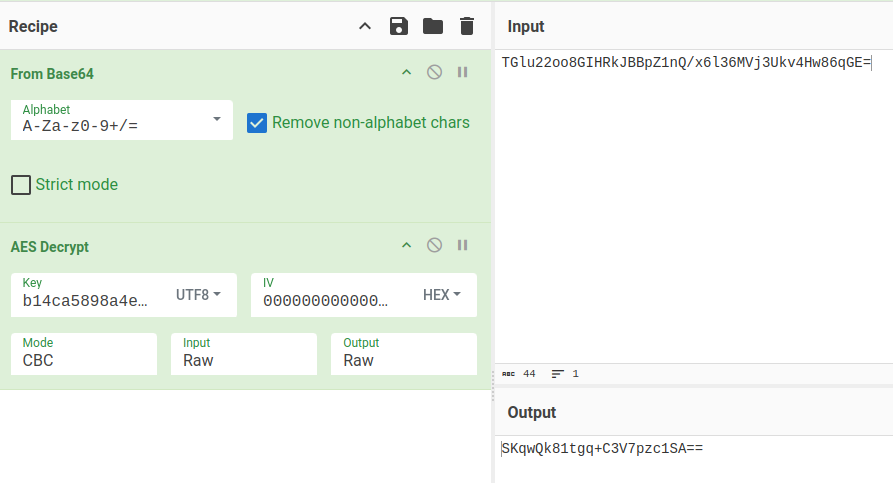The height and width of the screenshot is (483, 893).
Task: Collapse the From Base64 operation
Action: tap(406, 73)
